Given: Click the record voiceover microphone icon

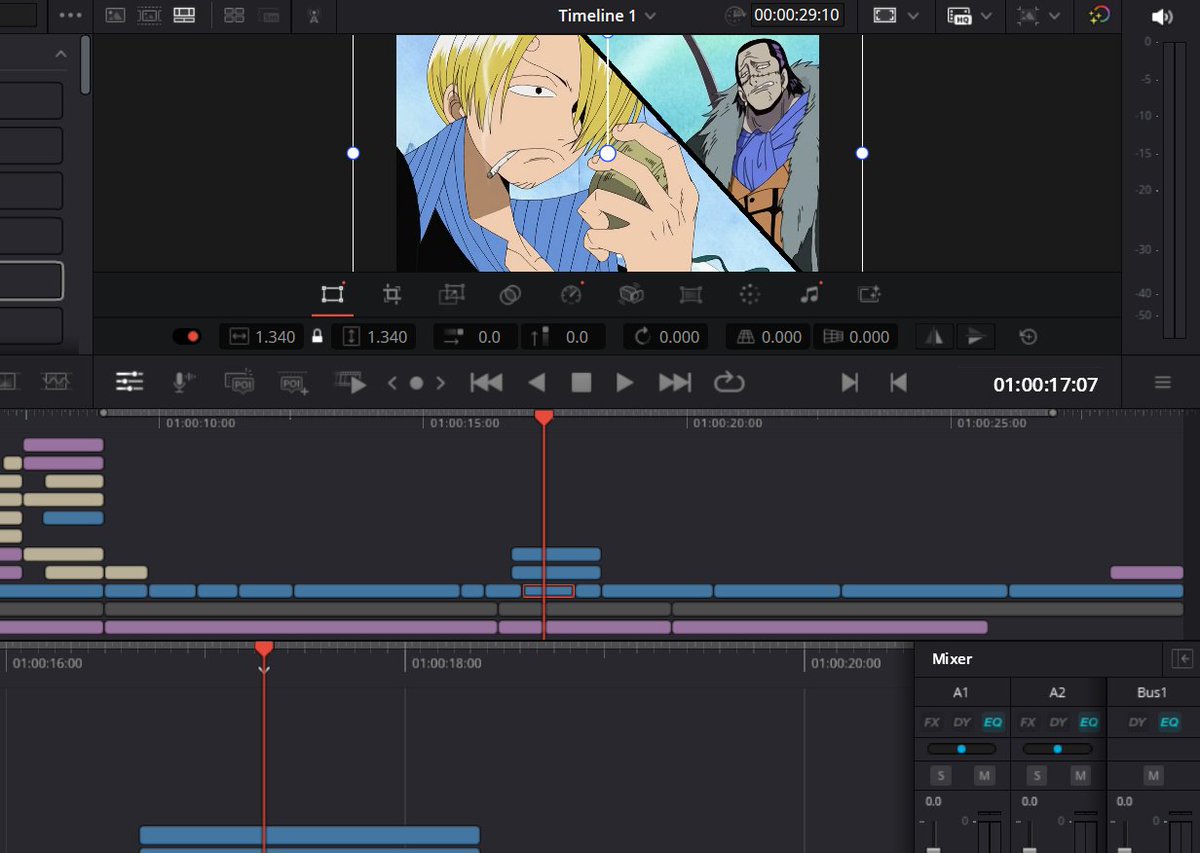Looking at the screenshot, I should click(185, 382).
